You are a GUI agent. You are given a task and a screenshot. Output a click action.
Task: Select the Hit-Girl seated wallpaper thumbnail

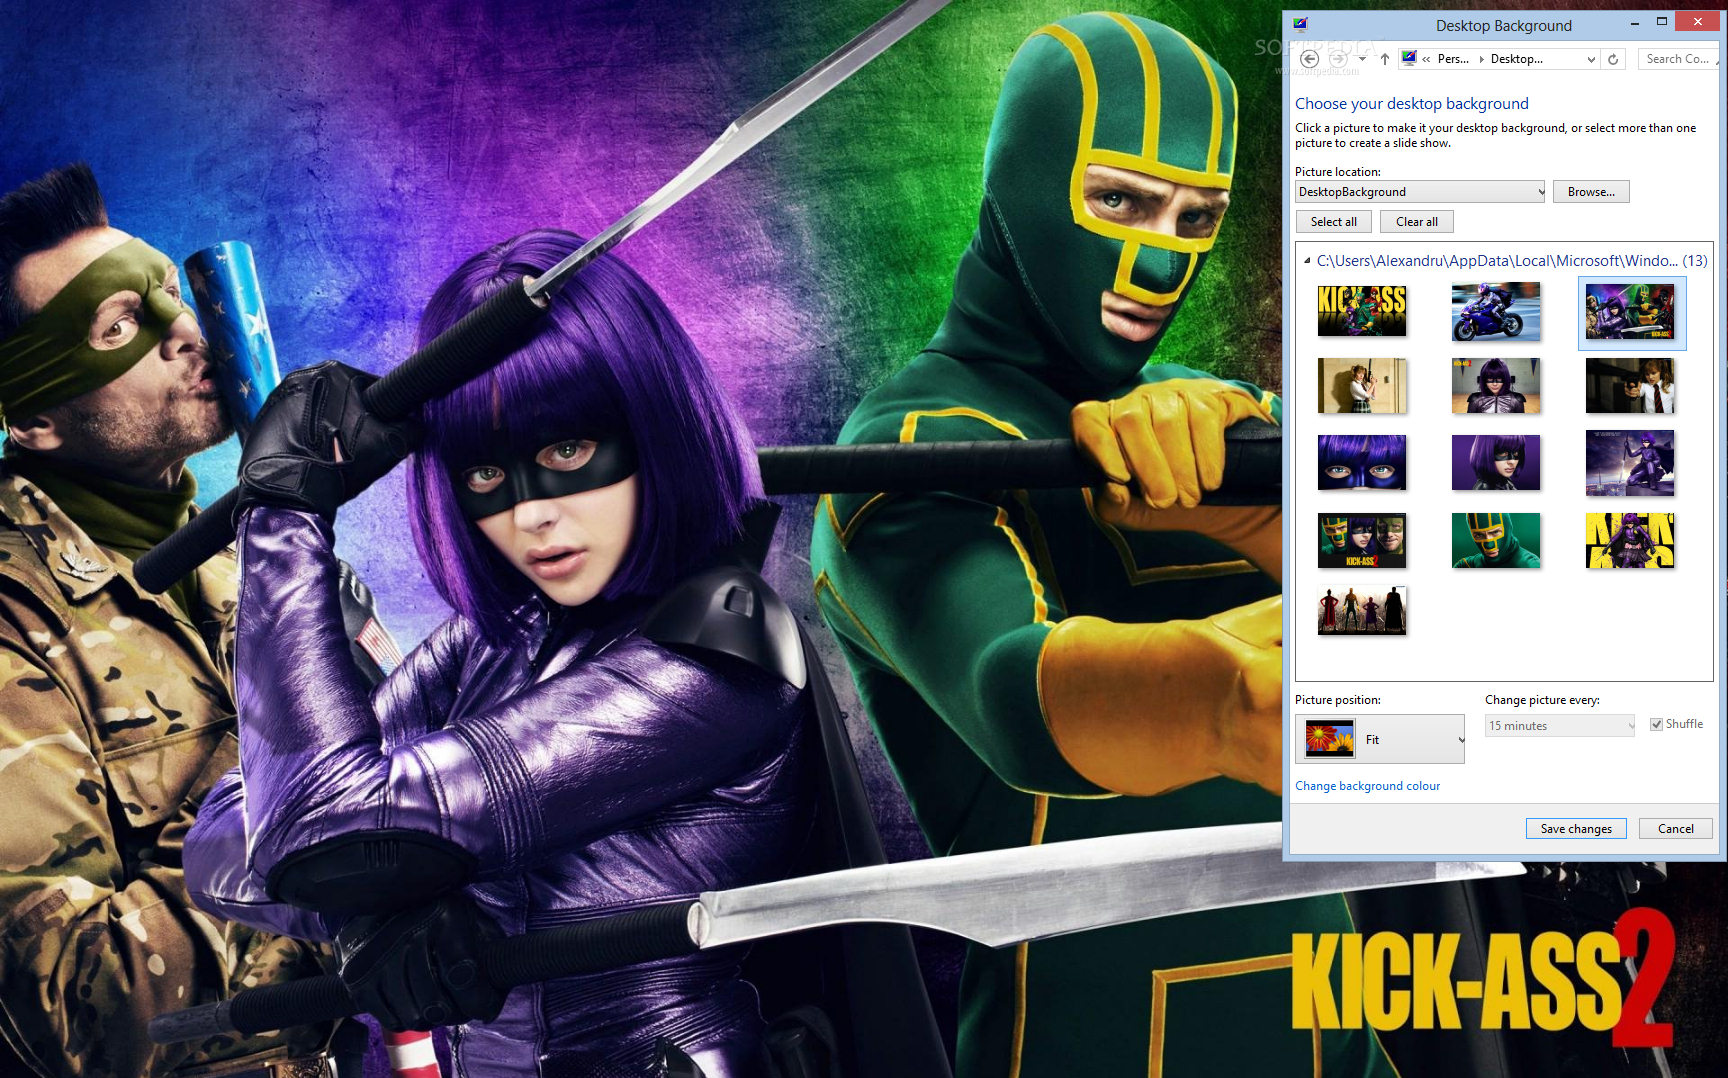pyautogui.click(x=1496, y=386)
